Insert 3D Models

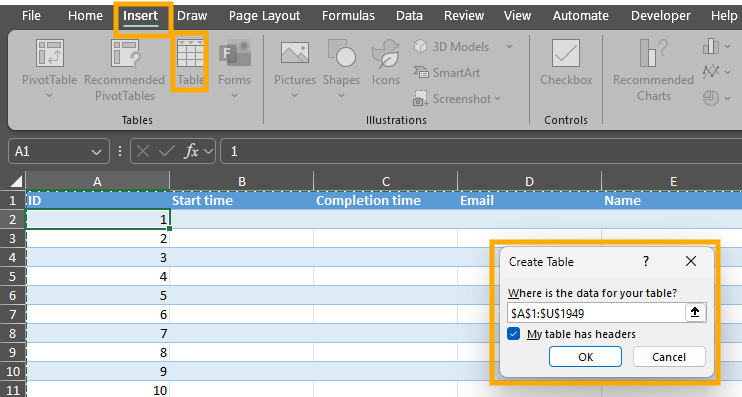click(452, 46)
